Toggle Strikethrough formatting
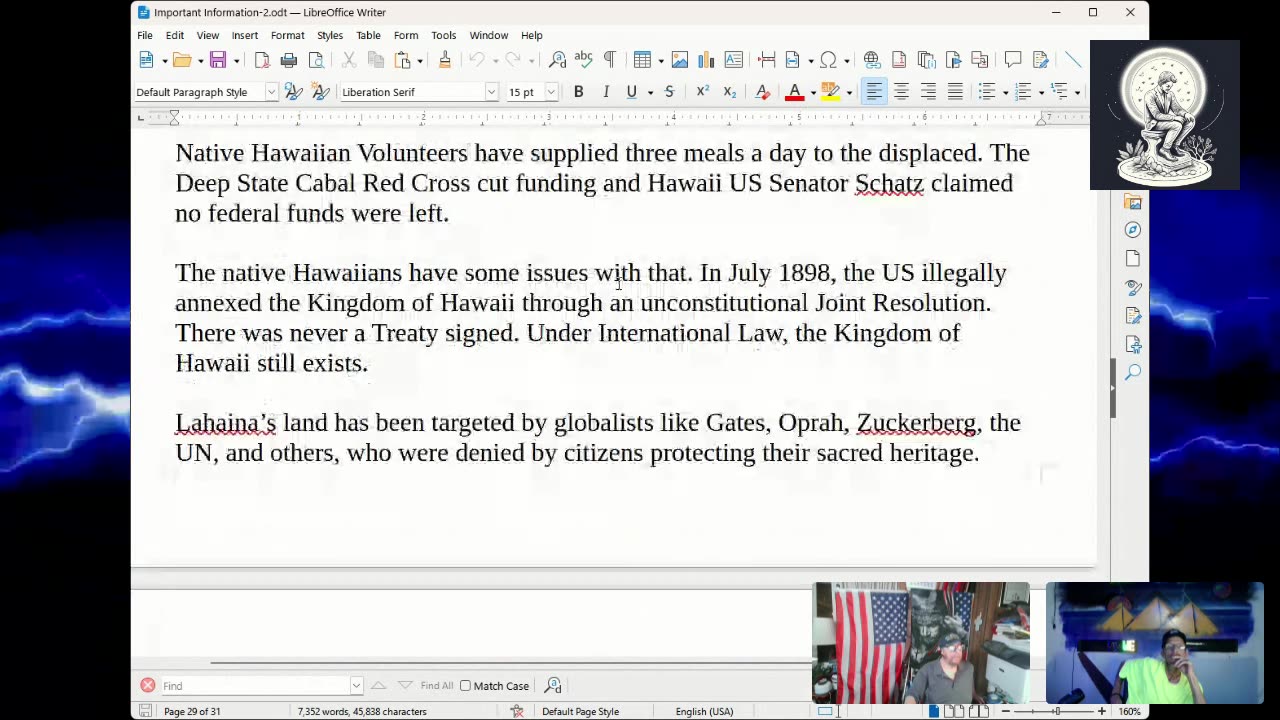The image size is (1280, 720). pos(669,92)
